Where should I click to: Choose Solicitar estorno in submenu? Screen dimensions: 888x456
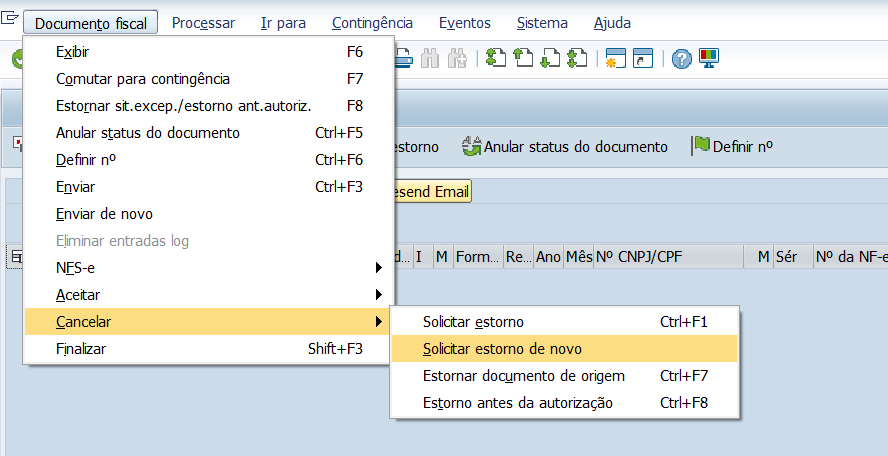click(x=564, y=322)
